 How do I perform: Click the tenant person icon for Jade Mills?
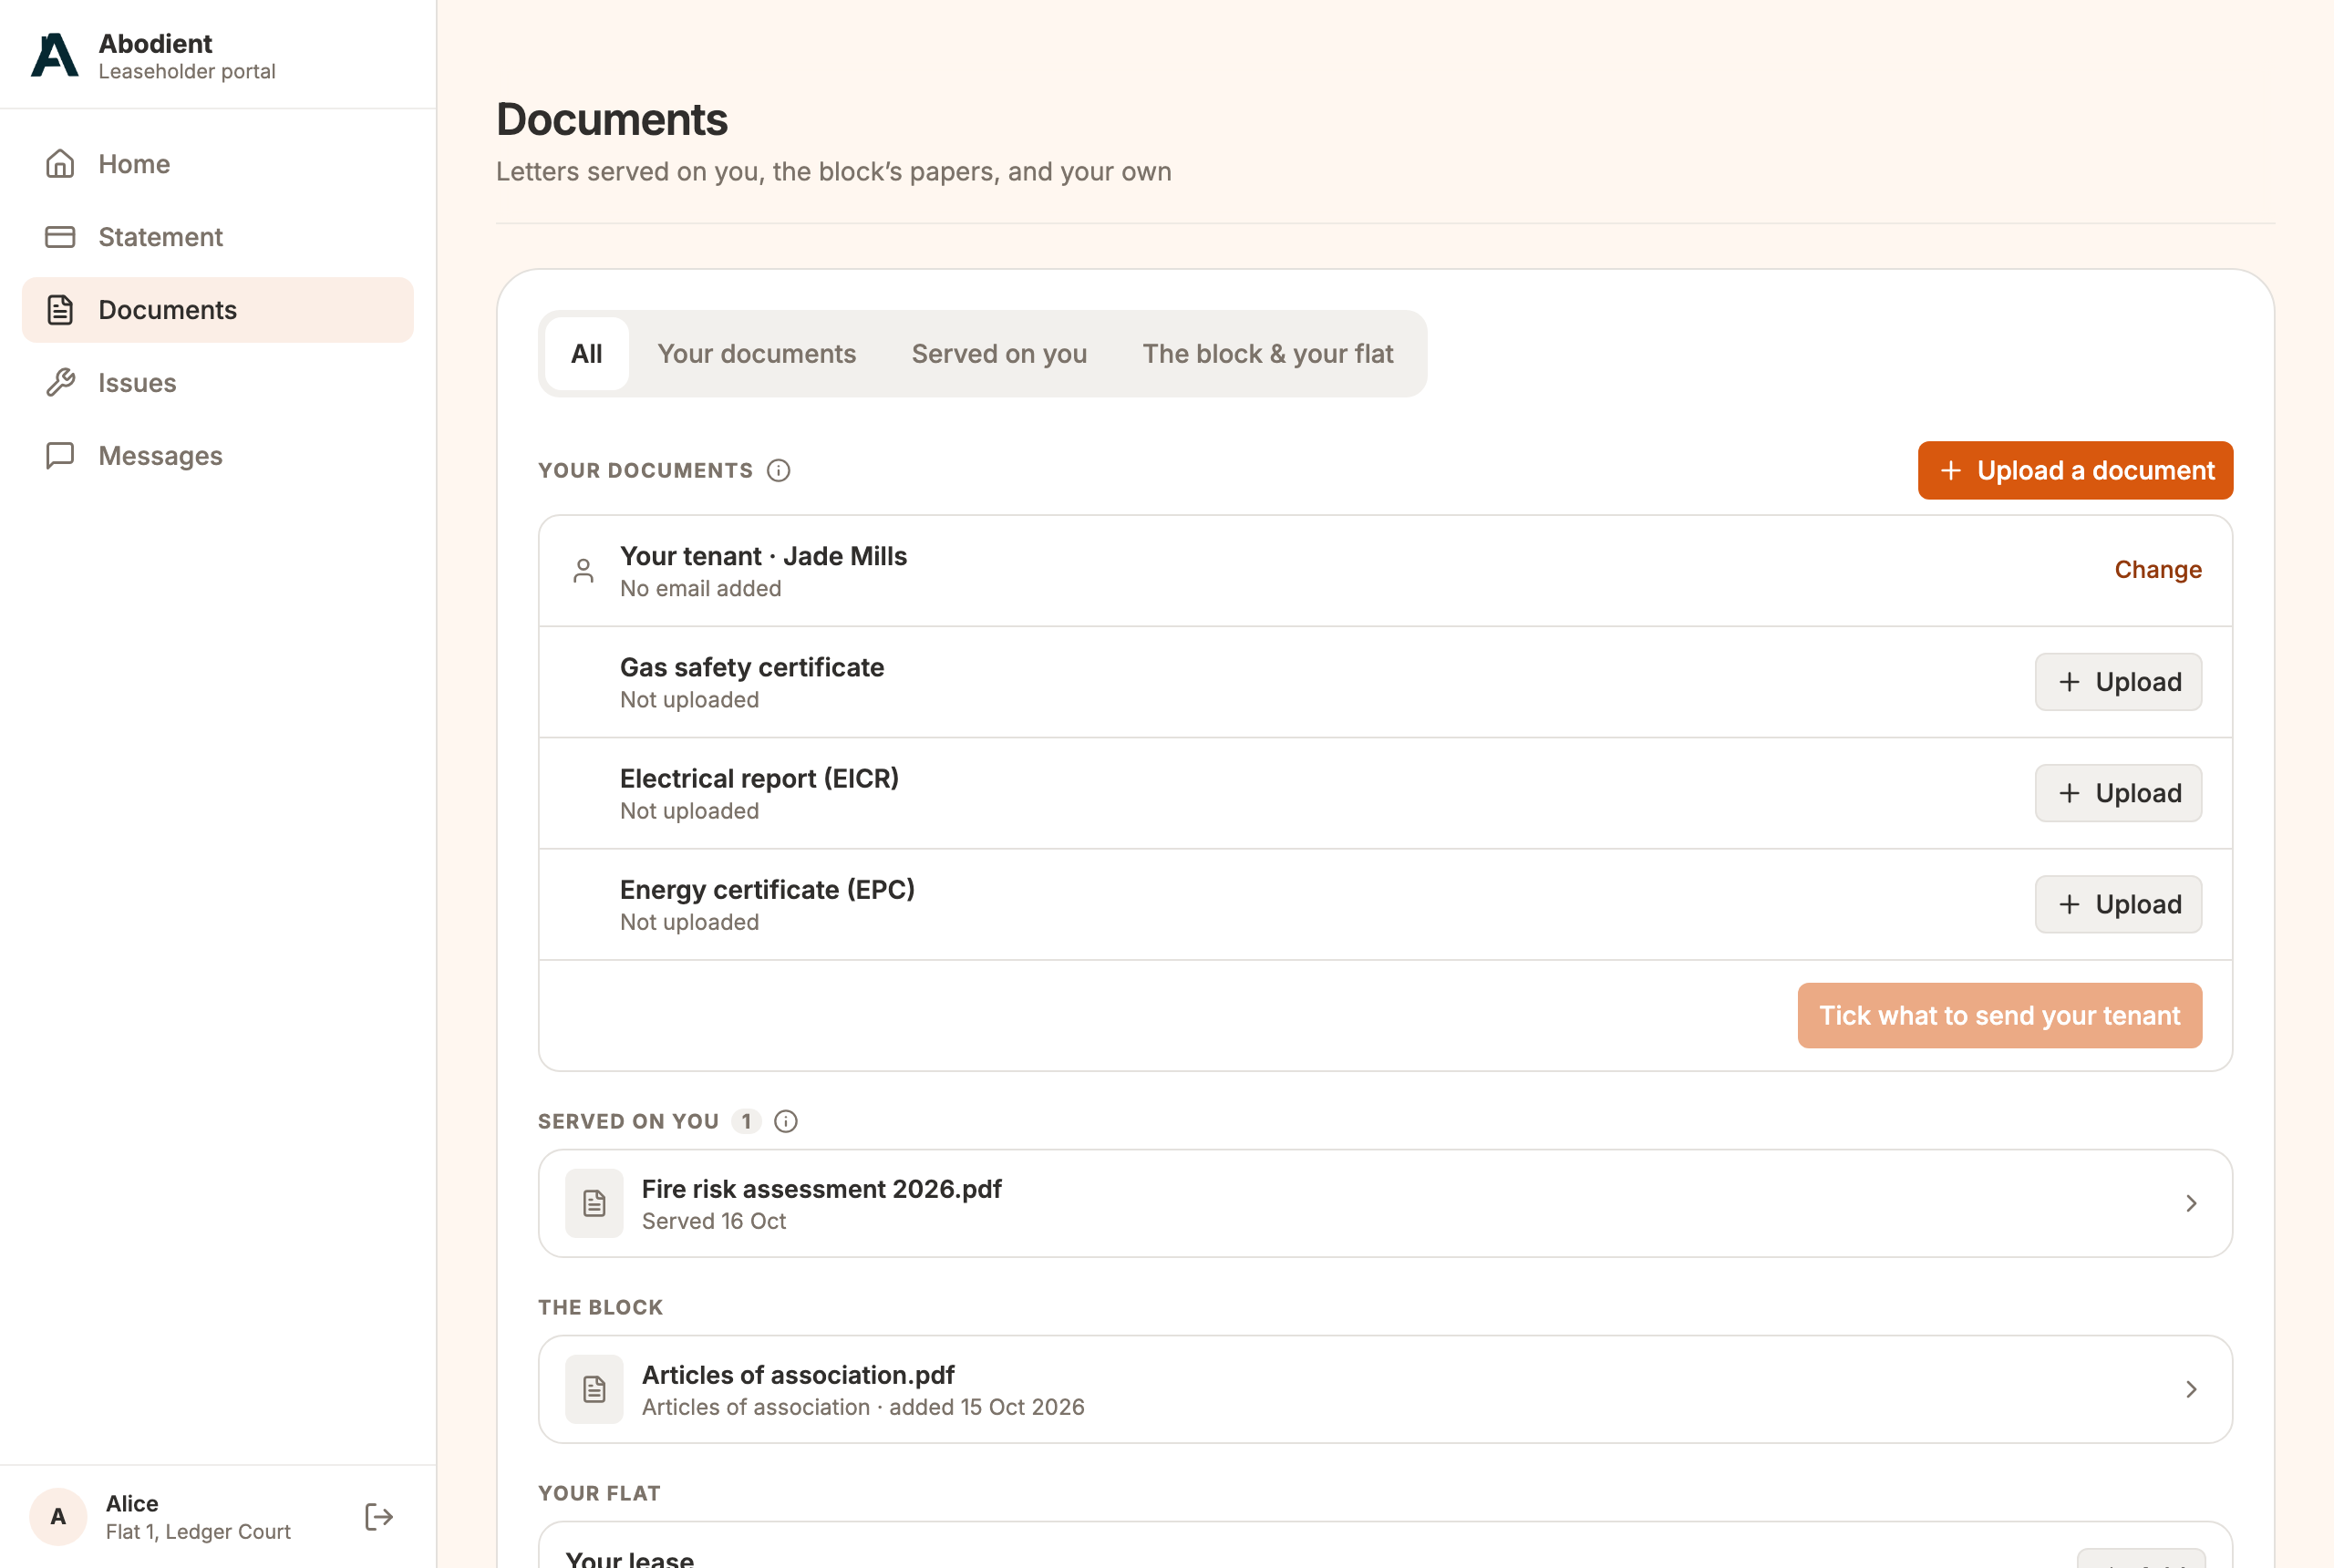[583, 571]
